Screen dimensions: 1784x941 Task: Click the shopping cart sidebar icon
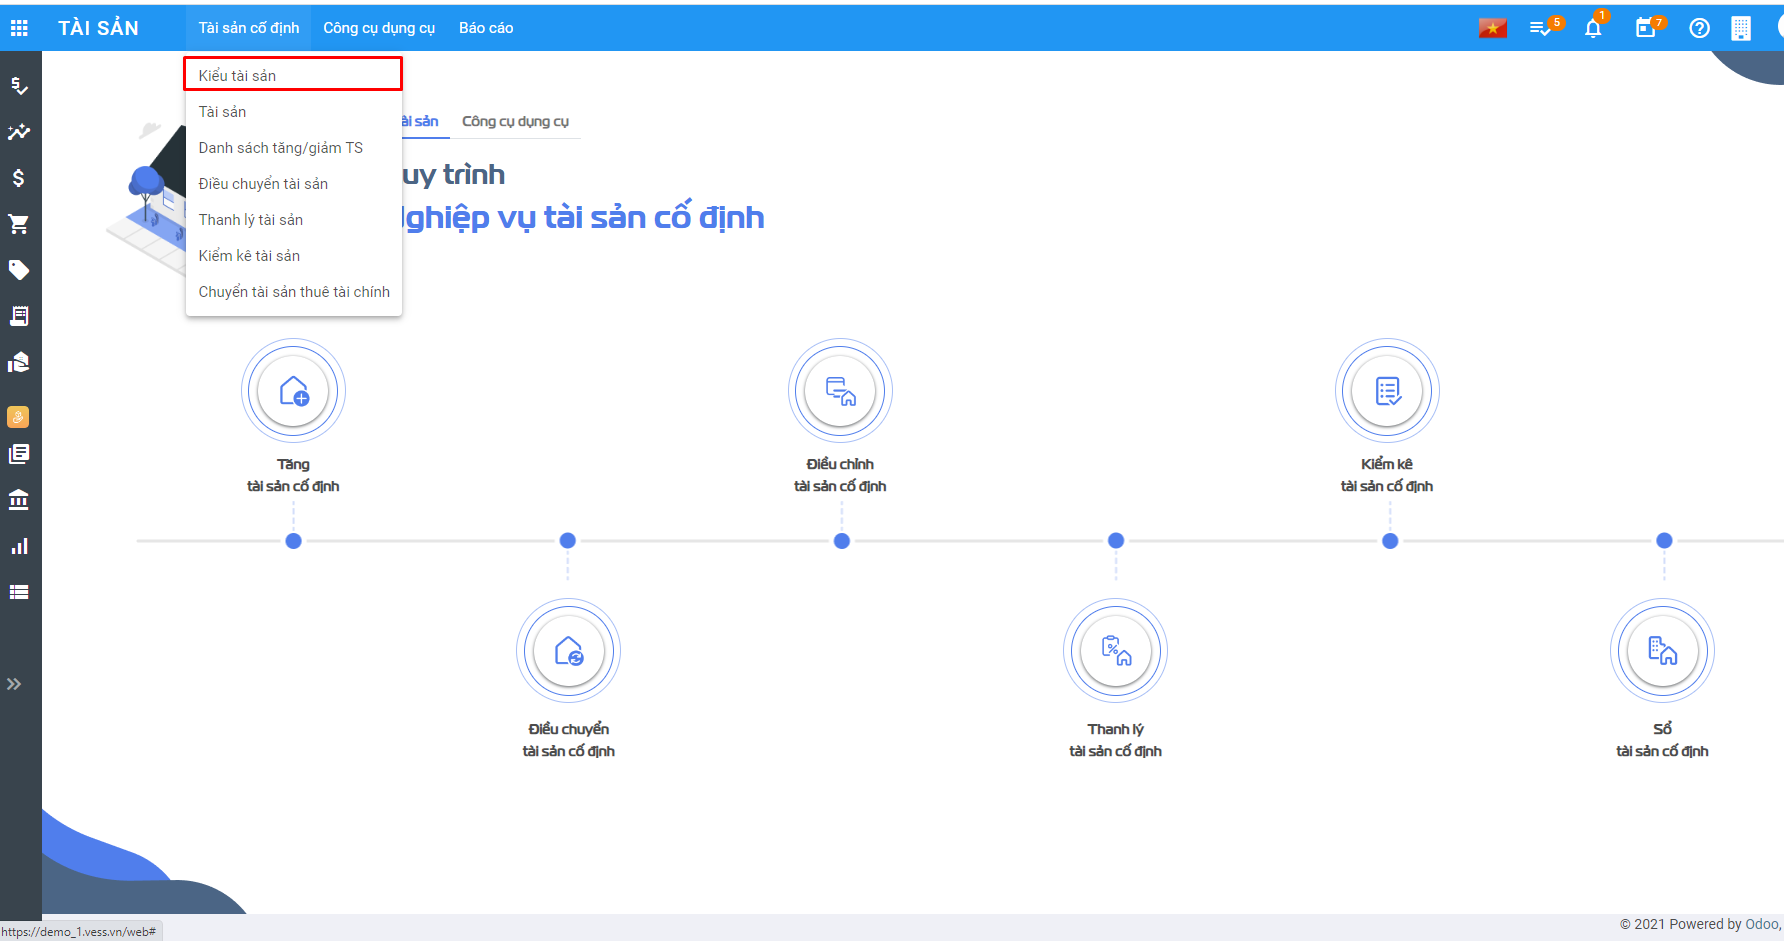19,224
